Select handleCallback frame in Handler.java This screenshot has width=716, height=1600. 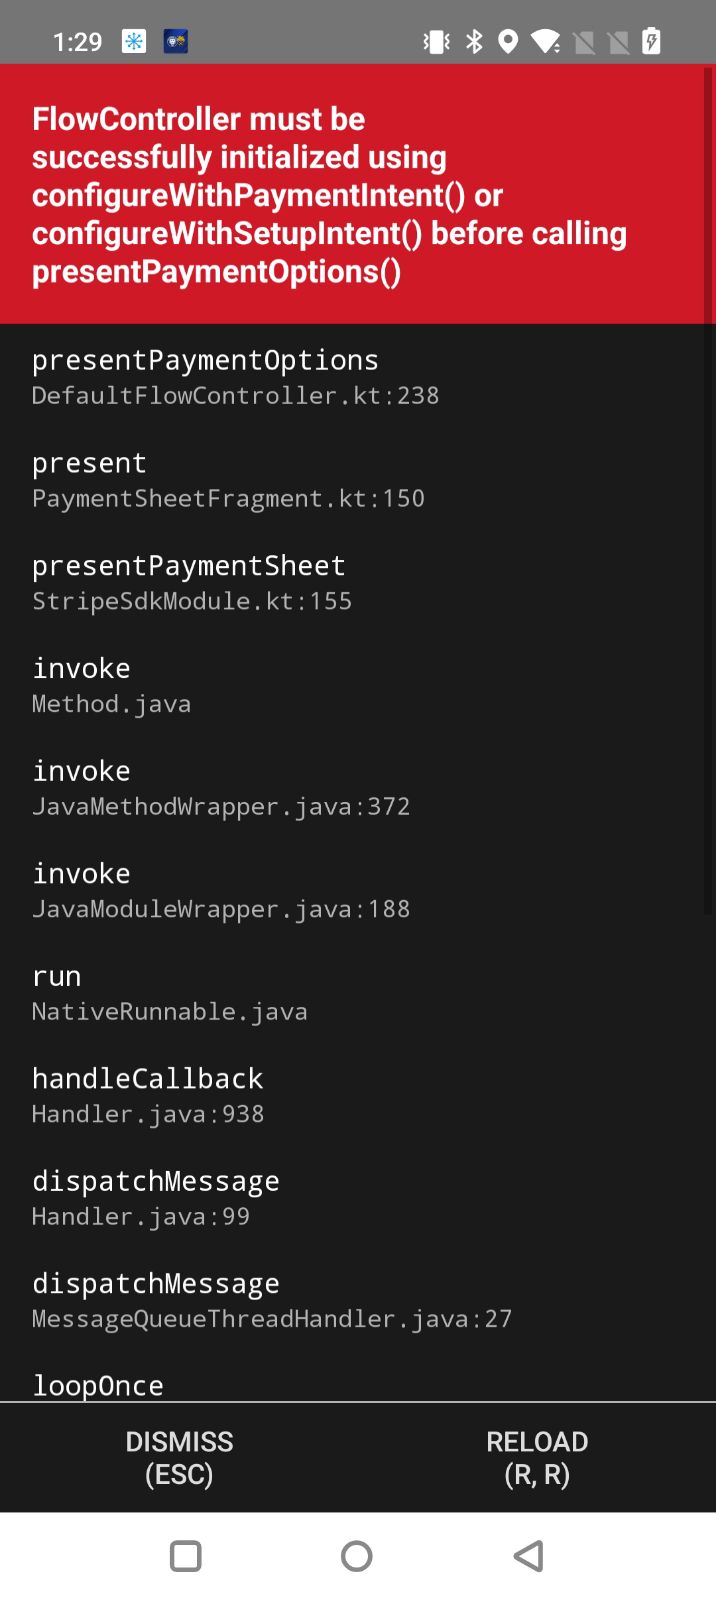click(148, 1094)
